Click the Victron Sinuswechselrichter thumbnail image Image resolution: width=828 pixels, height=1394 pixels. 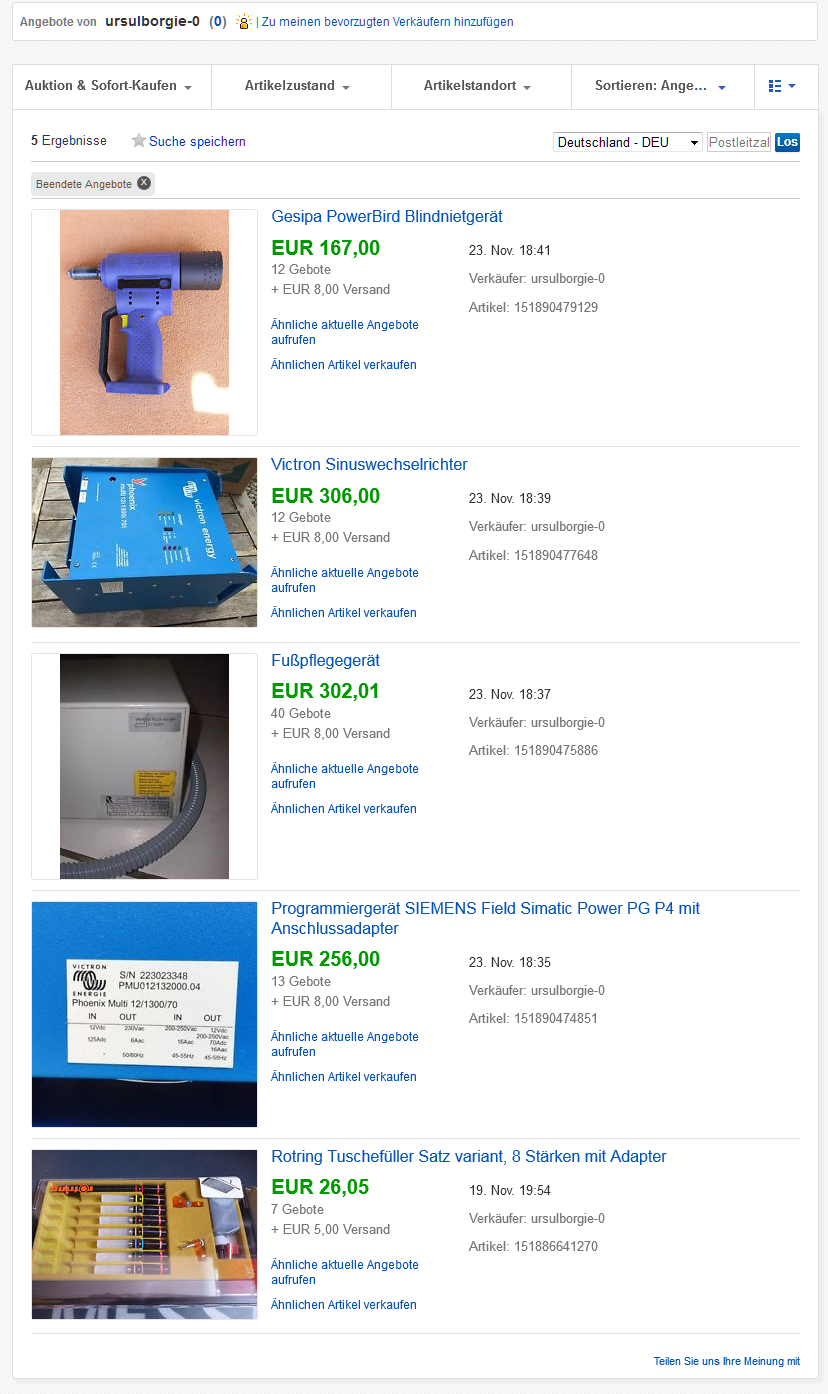[x=144, y=542]
